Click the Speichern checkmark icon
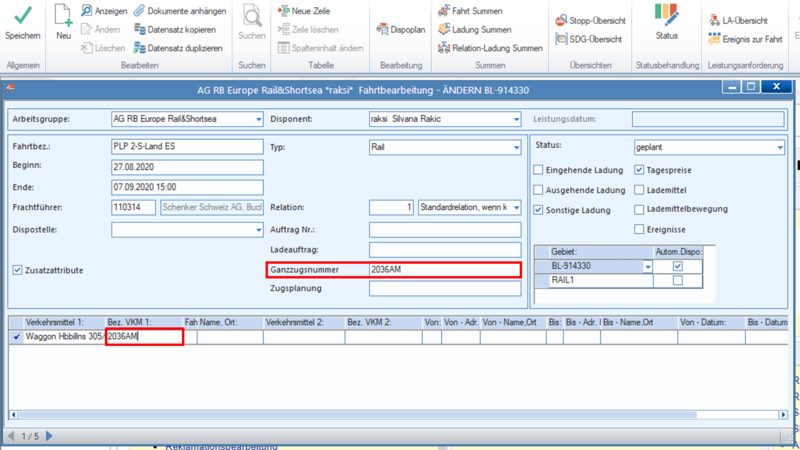 22,16
